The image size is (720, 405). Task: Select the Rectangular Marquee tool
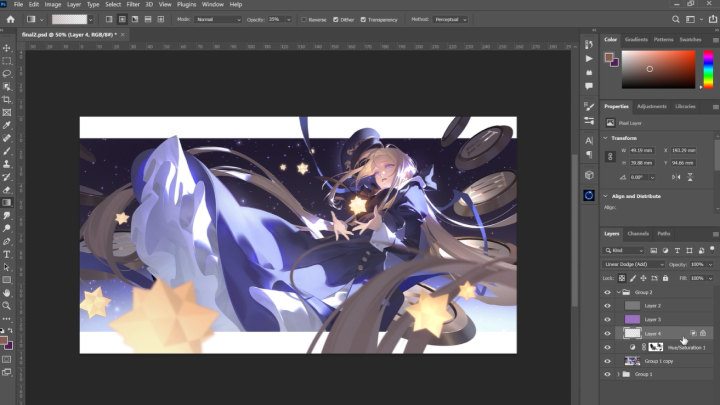tap(7, 61)
